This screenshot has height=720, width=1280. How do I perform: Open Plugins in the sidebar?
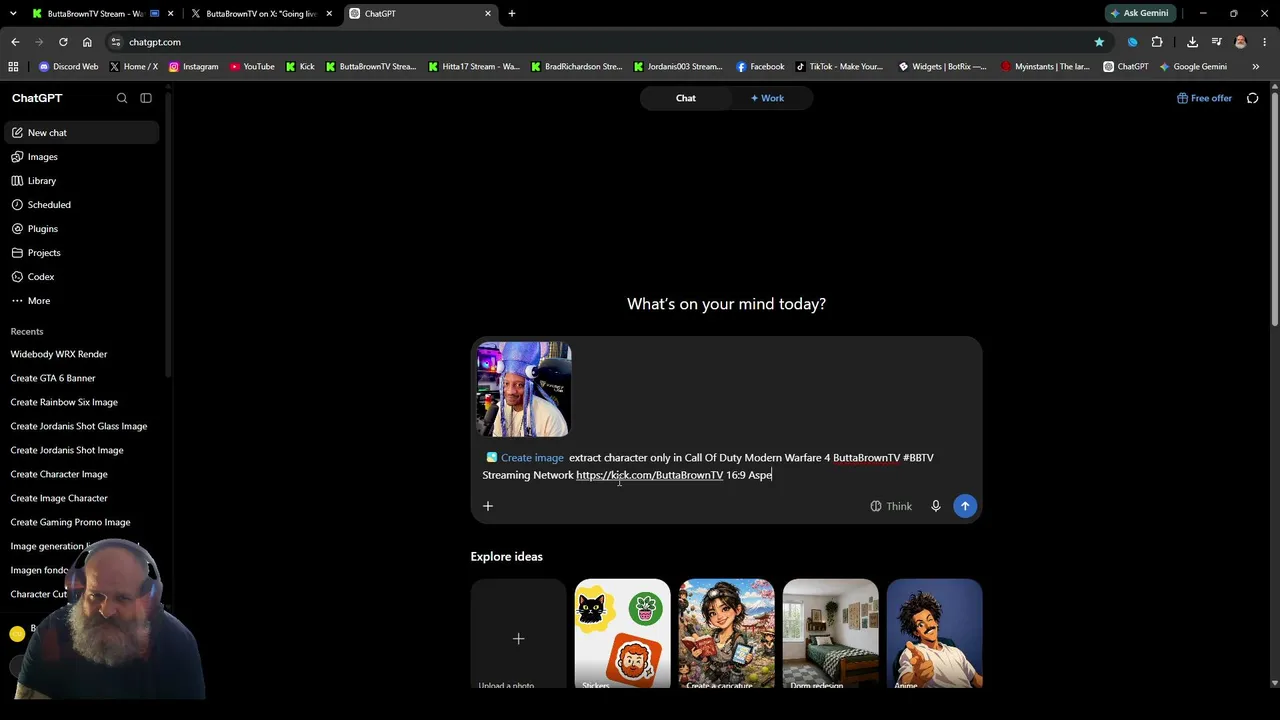80,229
